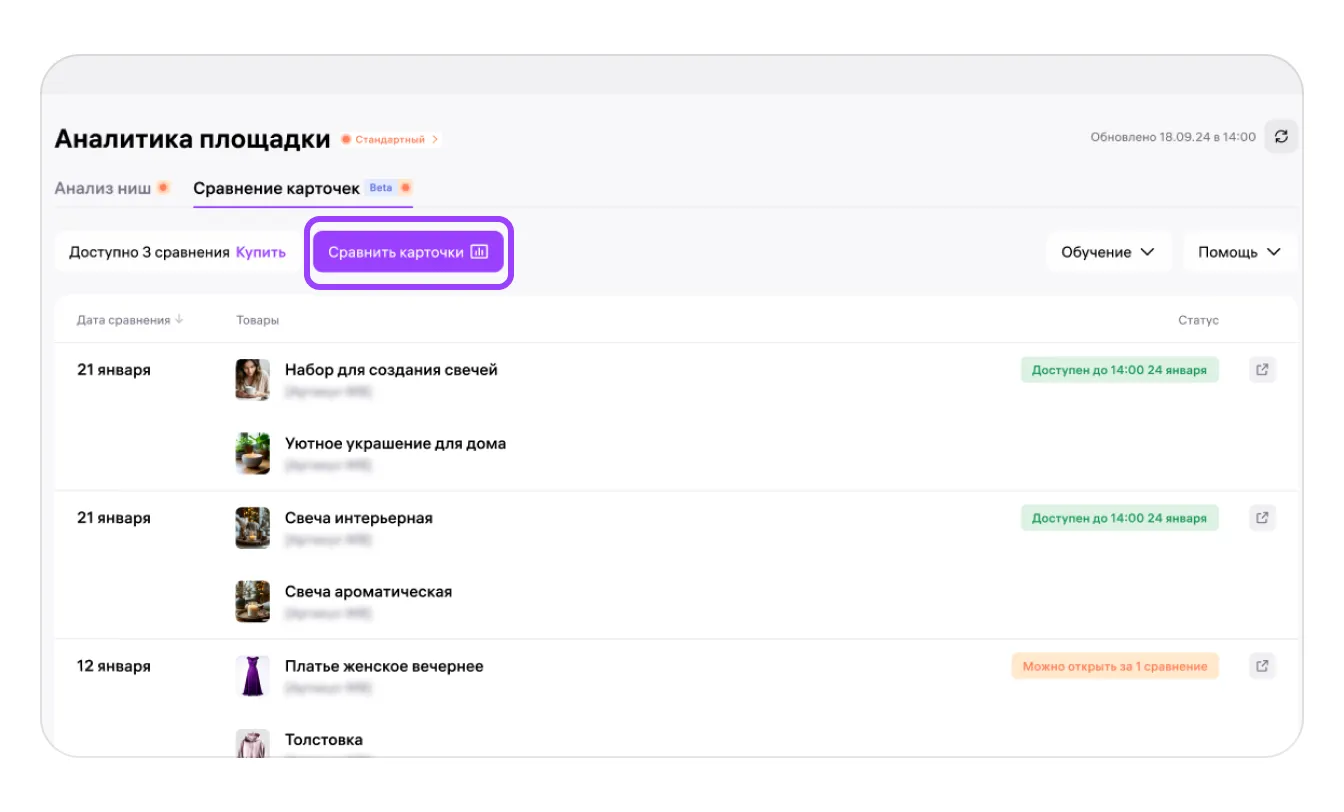Open external link for evening dress comparison
Viewport: 1344px width, 812px height.
tap(1262, 666)
